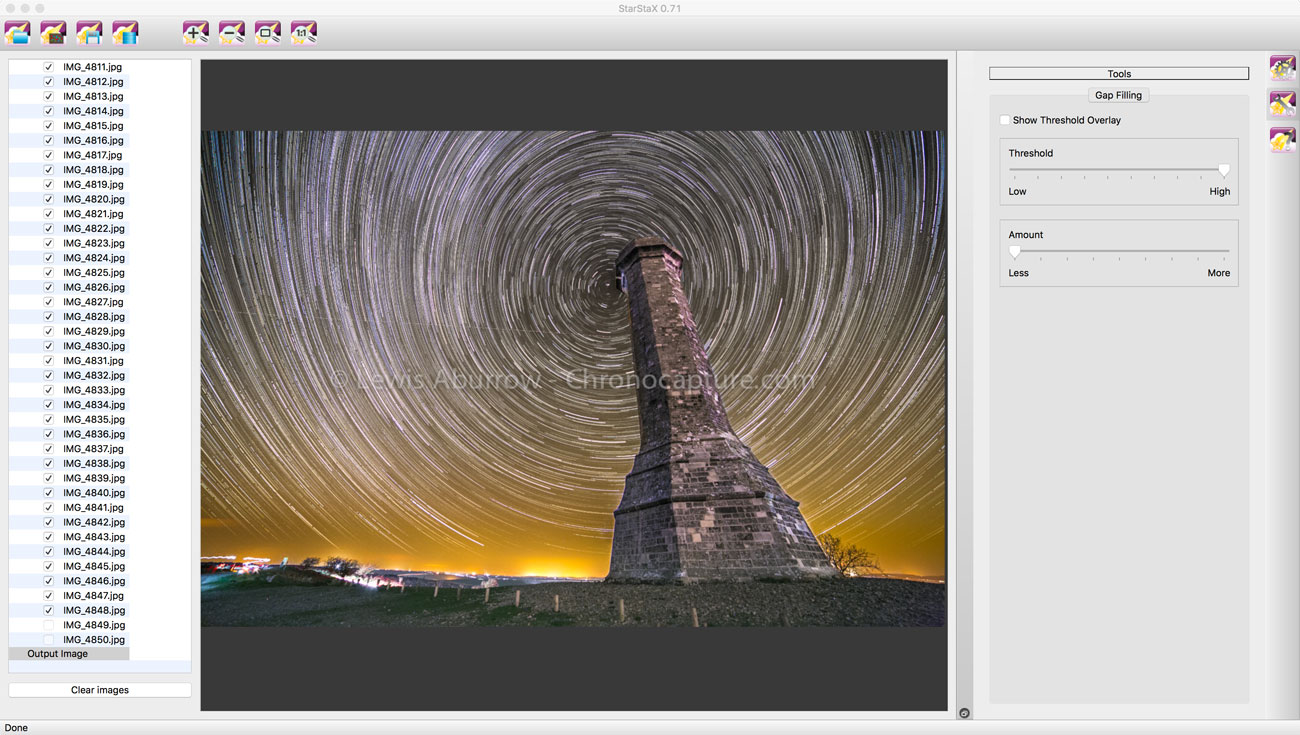Uncheck the box for IMG_4848.jpg
Viewport: 1300px width, 735px height.
coord(48,610)
